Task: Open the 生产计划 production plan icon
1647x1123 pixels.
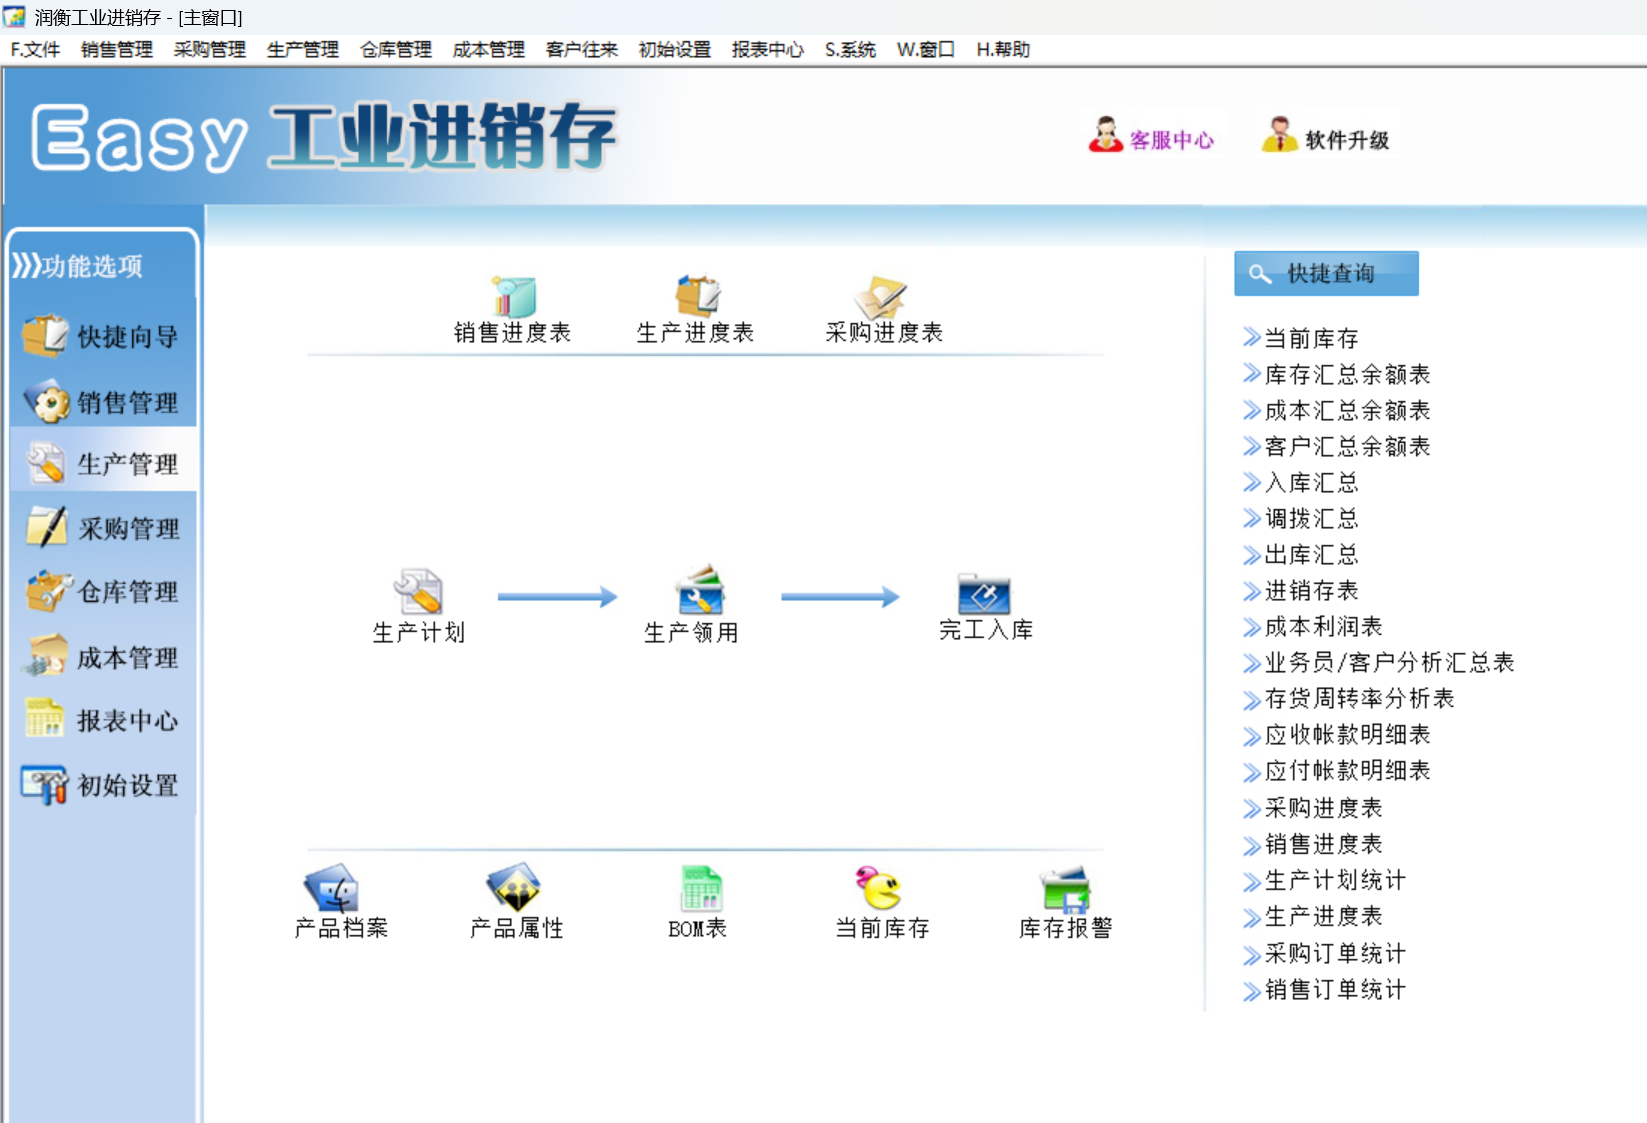Action: (419, 591)
